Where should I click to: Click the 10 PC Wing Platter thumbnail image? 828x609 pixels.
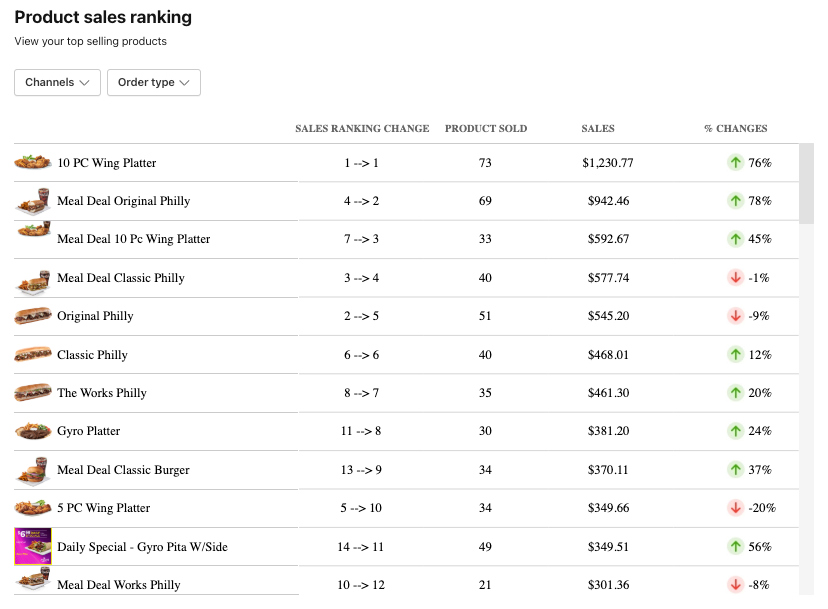pyautogui.click(x=33, y=162)
